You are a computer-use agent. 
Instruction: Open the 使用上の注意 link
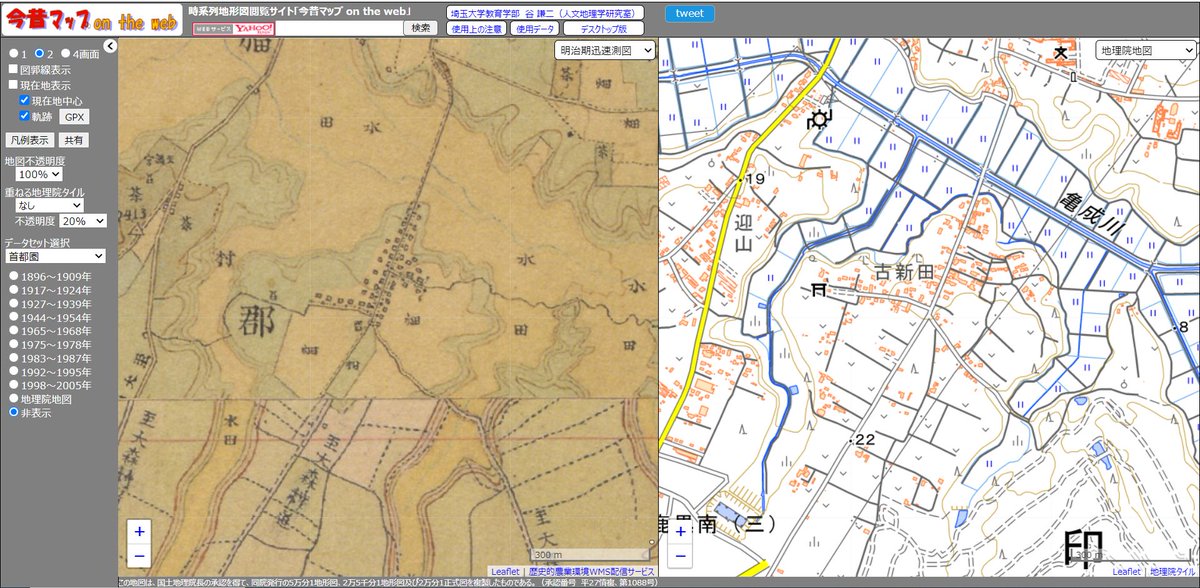[x=476, y=29]
